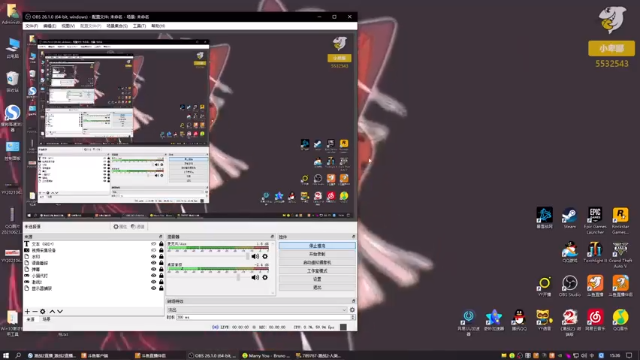
Task: Pop out the audio mixer dock
Action: pos(272,237)
